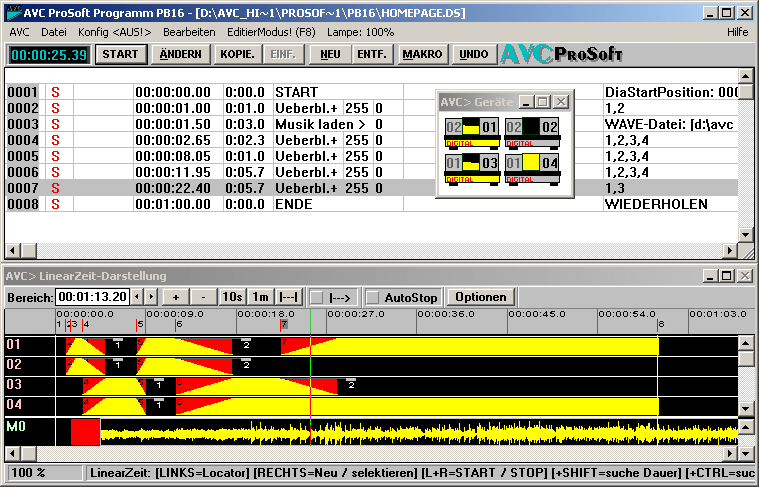Screen dimensions: 759x487
Task: Select cue row 0007 in the list
Action: pyautogui.click(x=371, y=188)
